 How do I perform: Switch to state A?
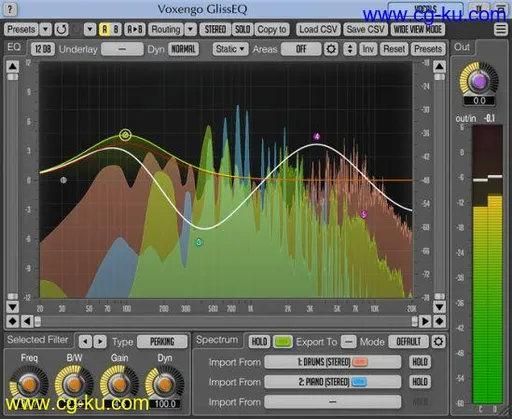pos(104,30)
